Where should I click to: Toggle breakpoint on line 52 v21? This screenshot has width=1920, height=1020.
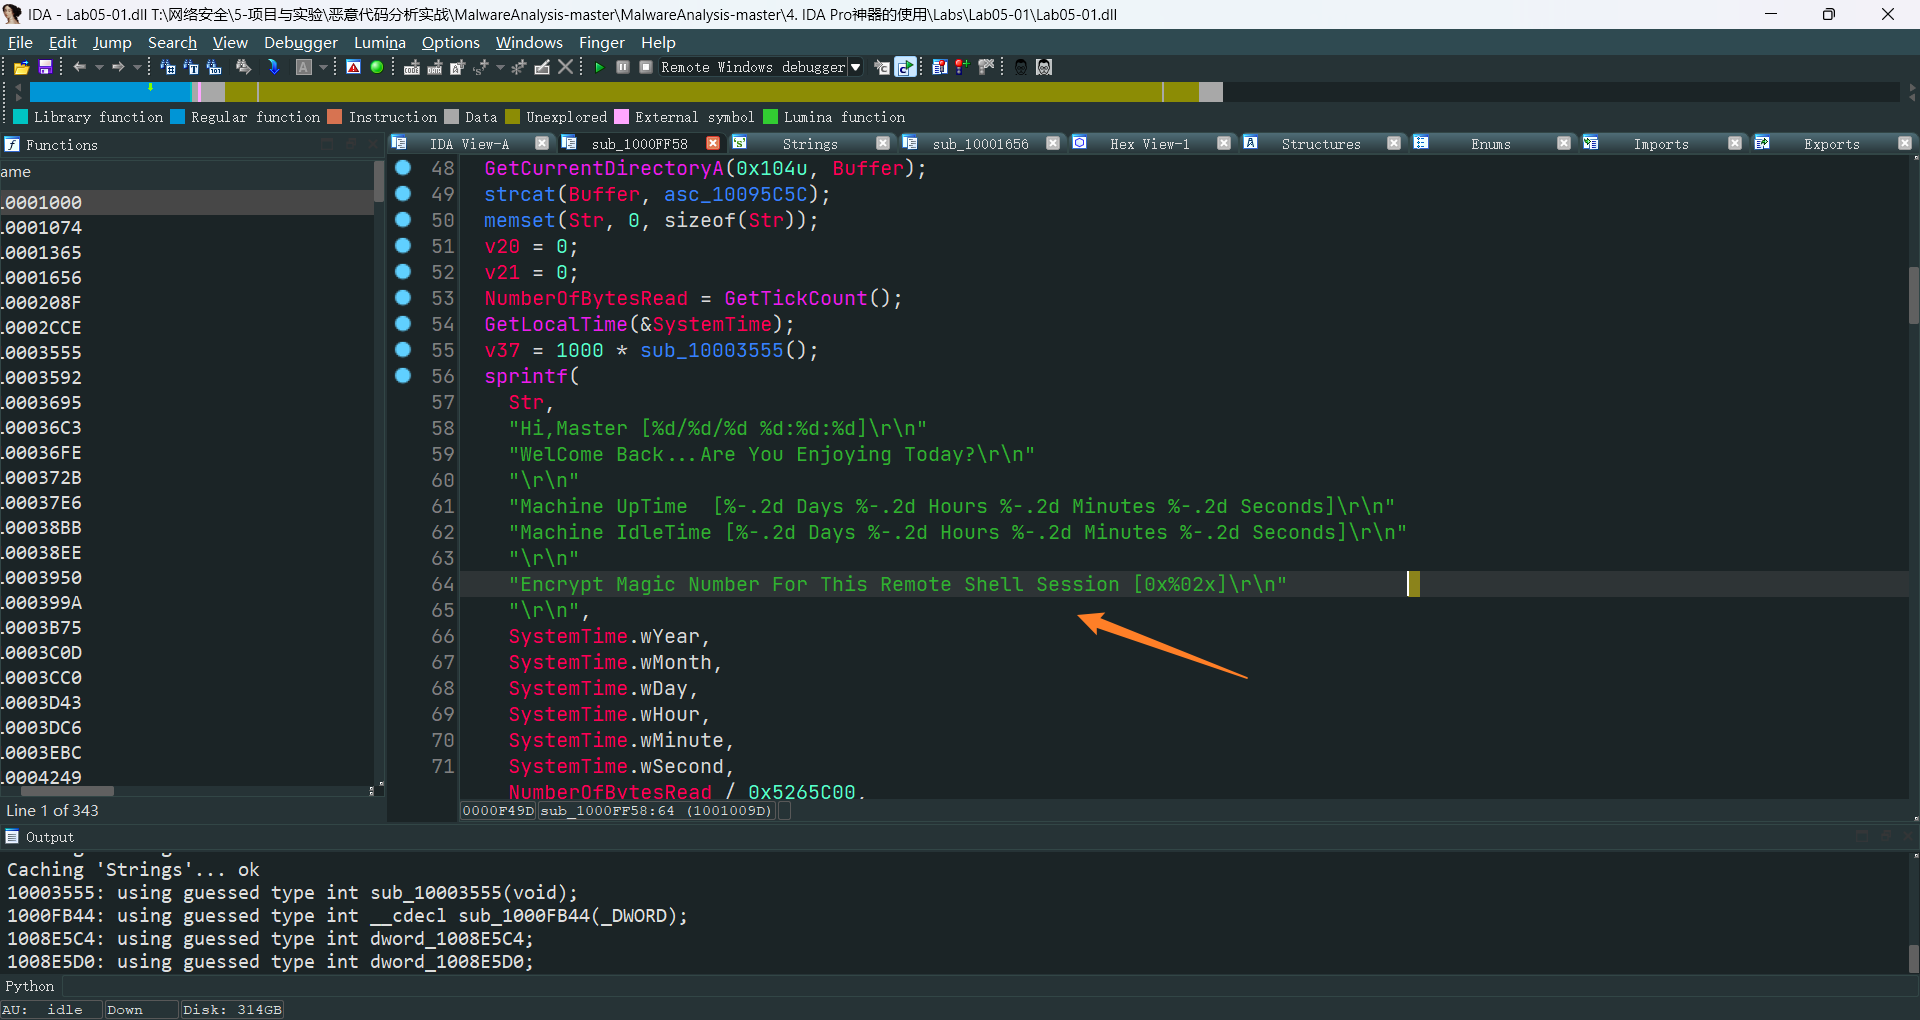pyautogui.click(x=403, y=271)
